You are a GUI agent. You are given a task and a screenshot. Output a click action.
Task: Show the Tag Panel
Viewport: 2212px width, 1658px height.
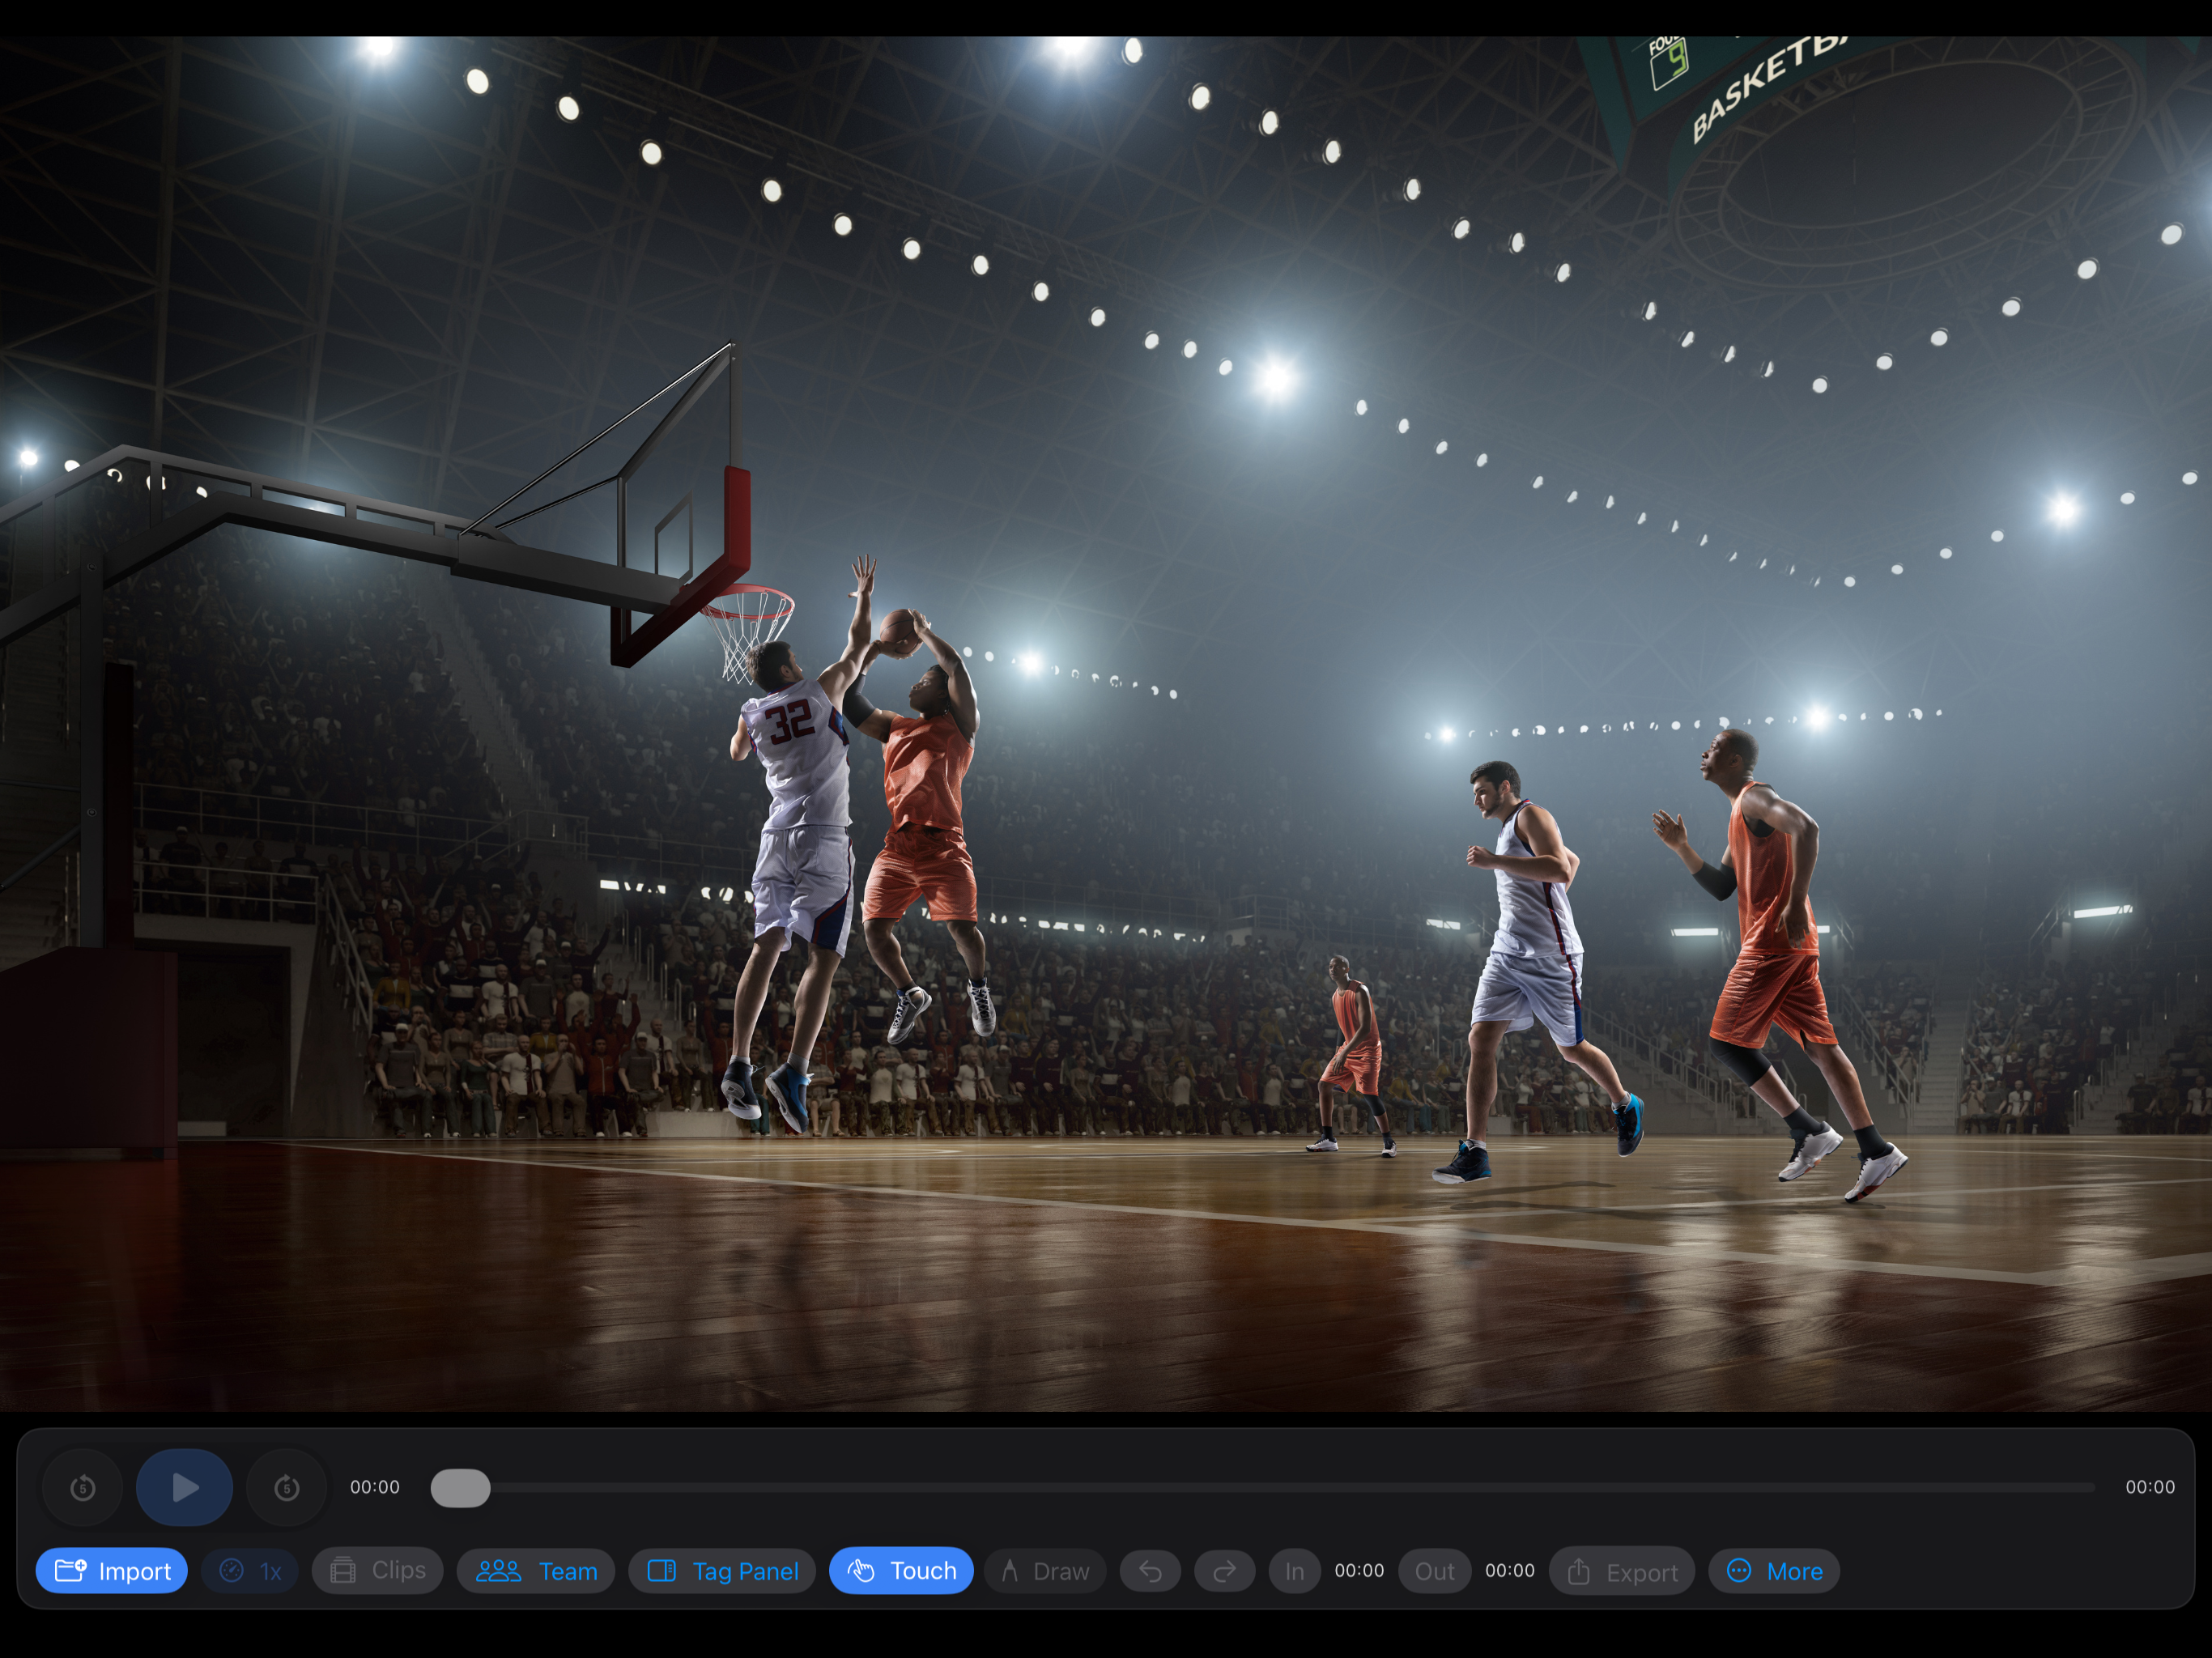click(722, 1570)
